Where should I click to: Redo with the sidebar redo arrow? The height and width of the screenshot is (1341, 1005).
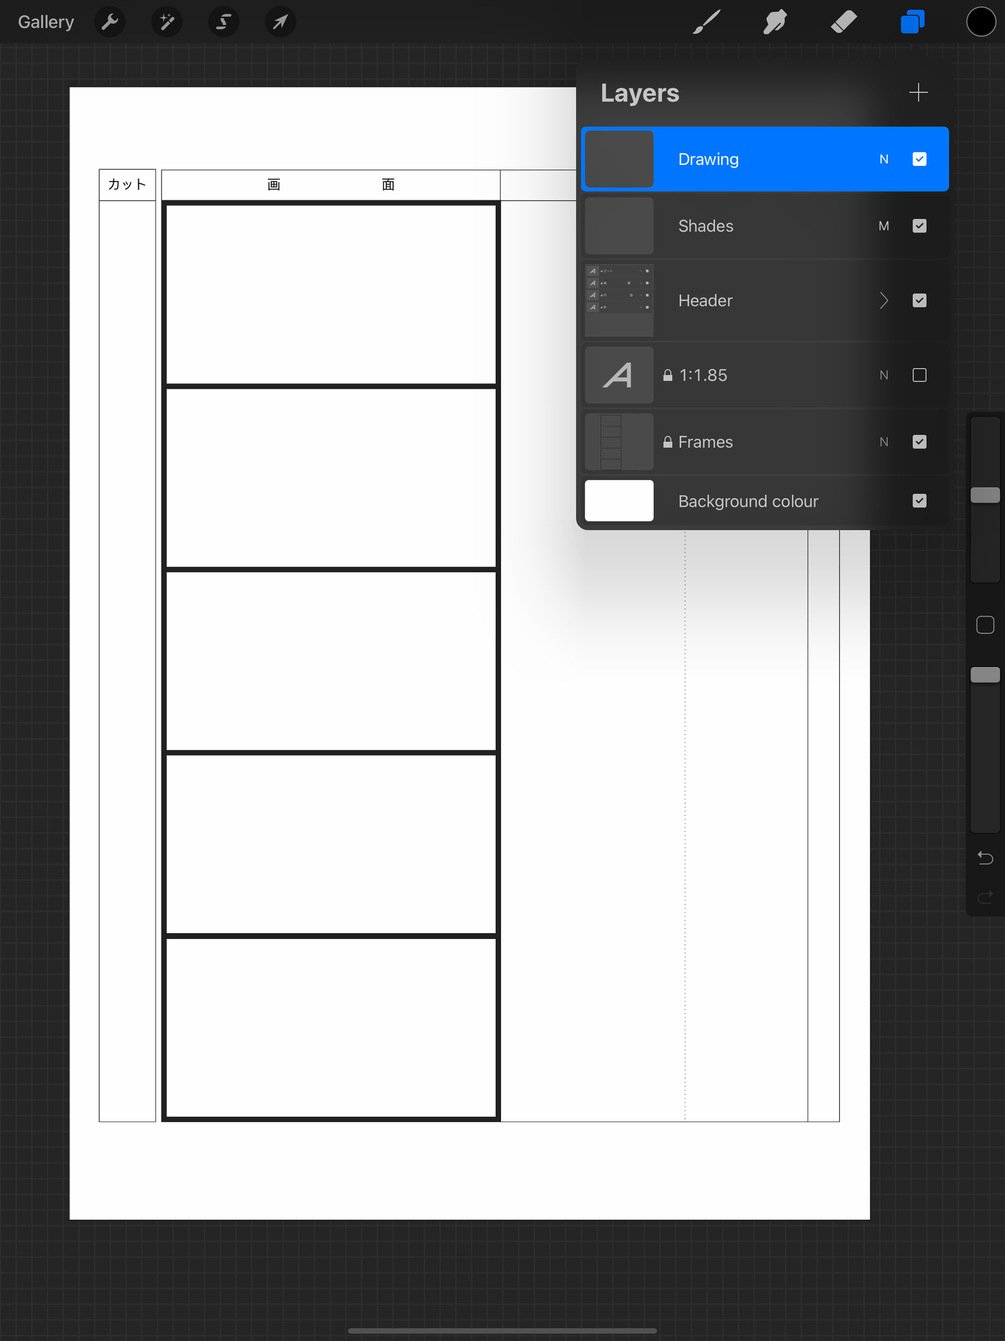pos(985,897)
